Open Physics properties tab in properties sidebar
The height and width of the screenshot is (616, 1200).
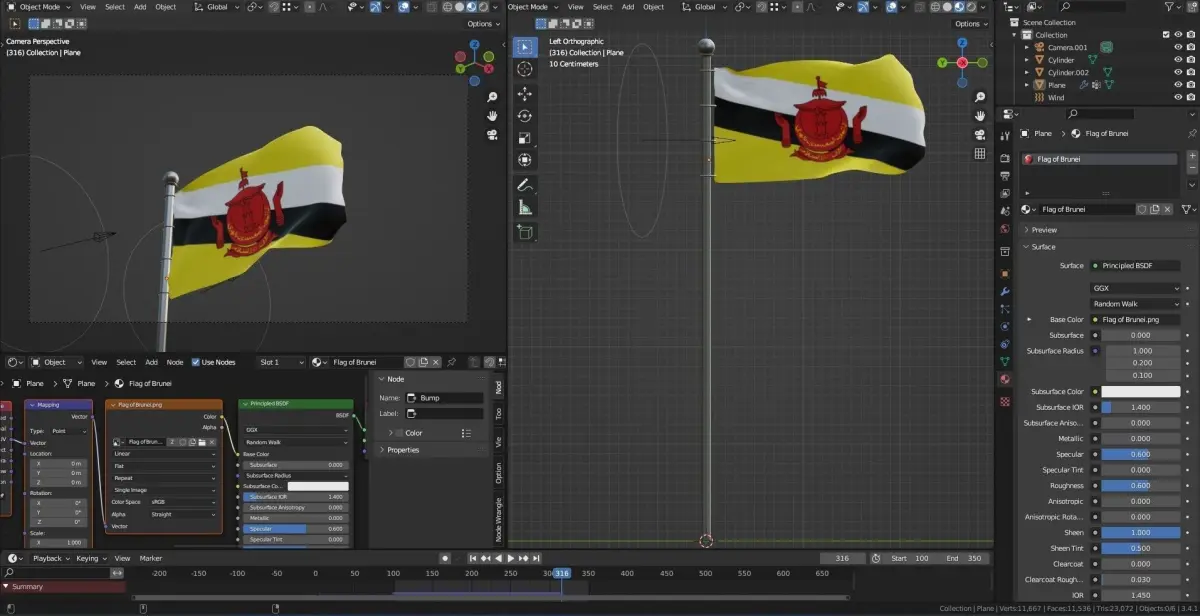click(1005, 326)
